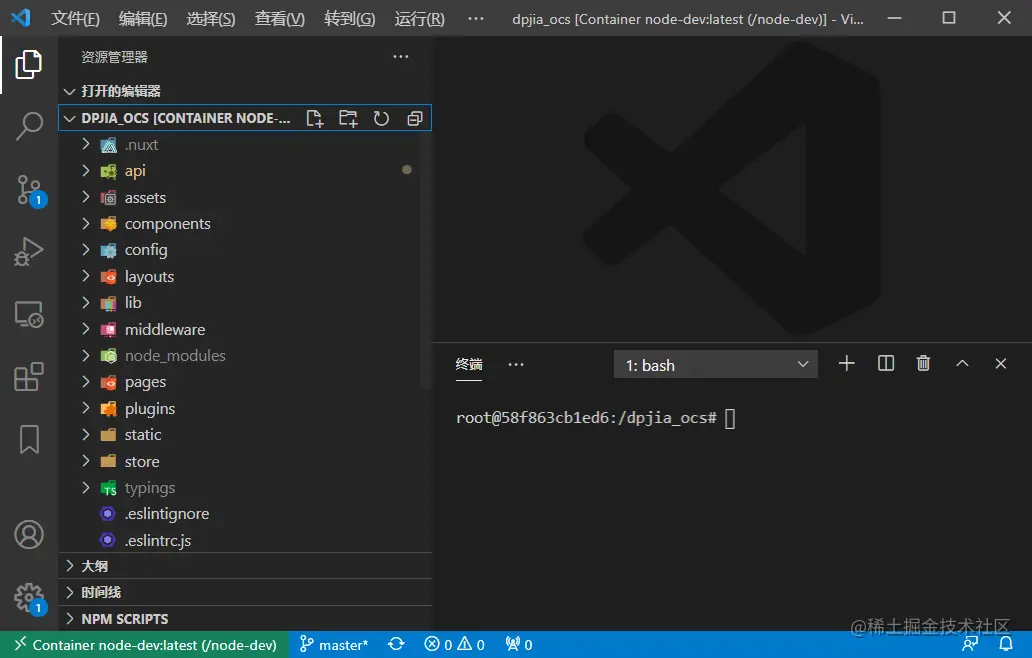Open terminal panel more views ellipsis

pos(516,364)
